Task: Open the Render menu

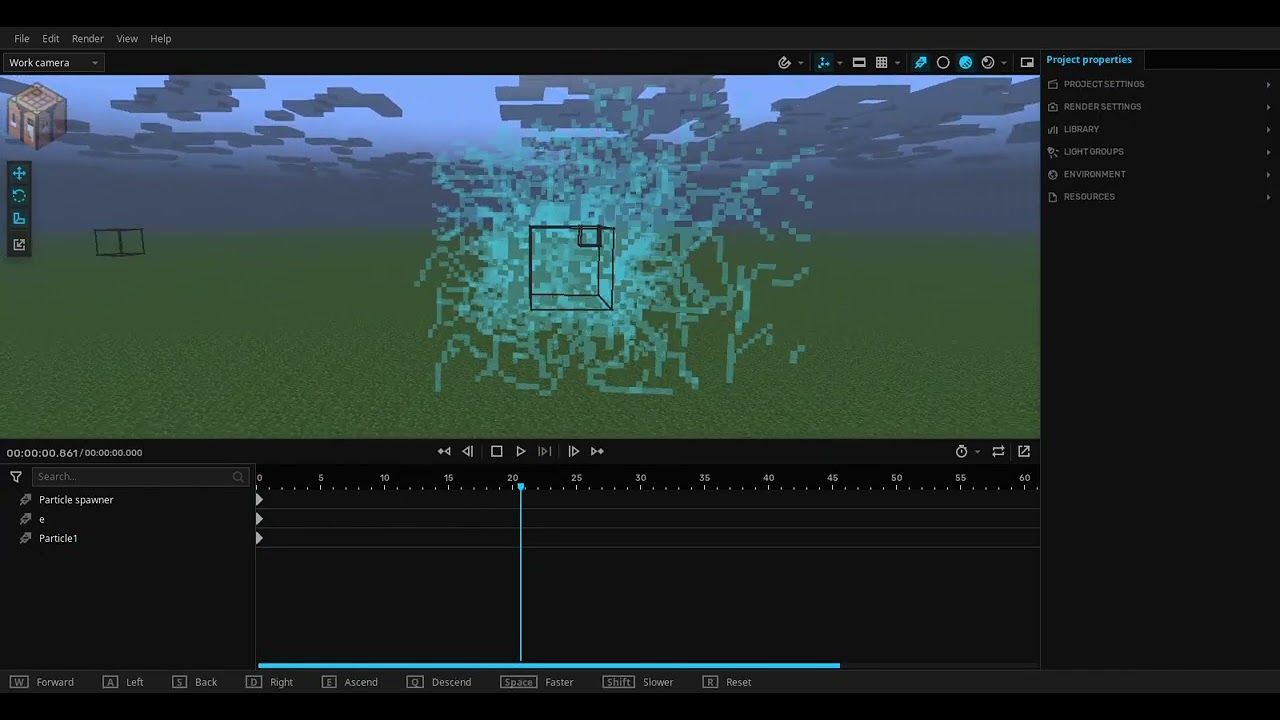Action: pos(87,38)
